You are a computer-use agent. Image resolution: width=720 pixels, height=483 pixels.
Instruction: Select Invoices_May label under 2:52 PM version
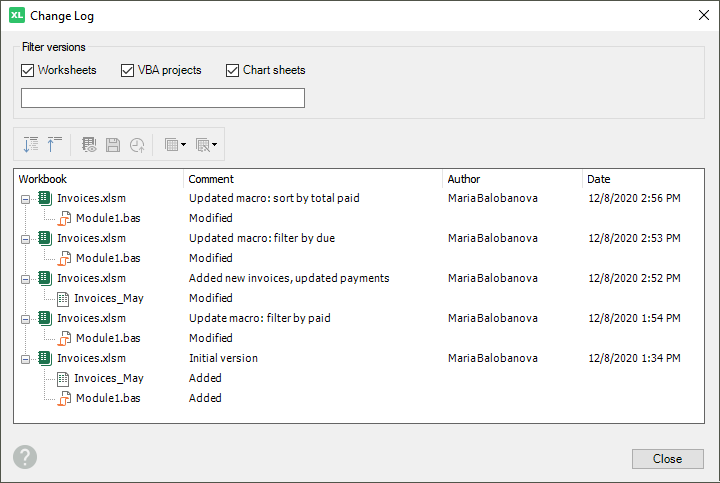coord(109,298)
